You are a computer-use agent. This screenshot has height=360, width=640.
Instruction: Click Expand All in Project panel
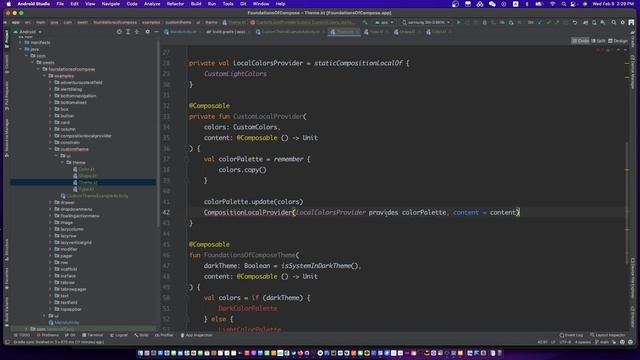pyautogui.click(x=128, y=31)
